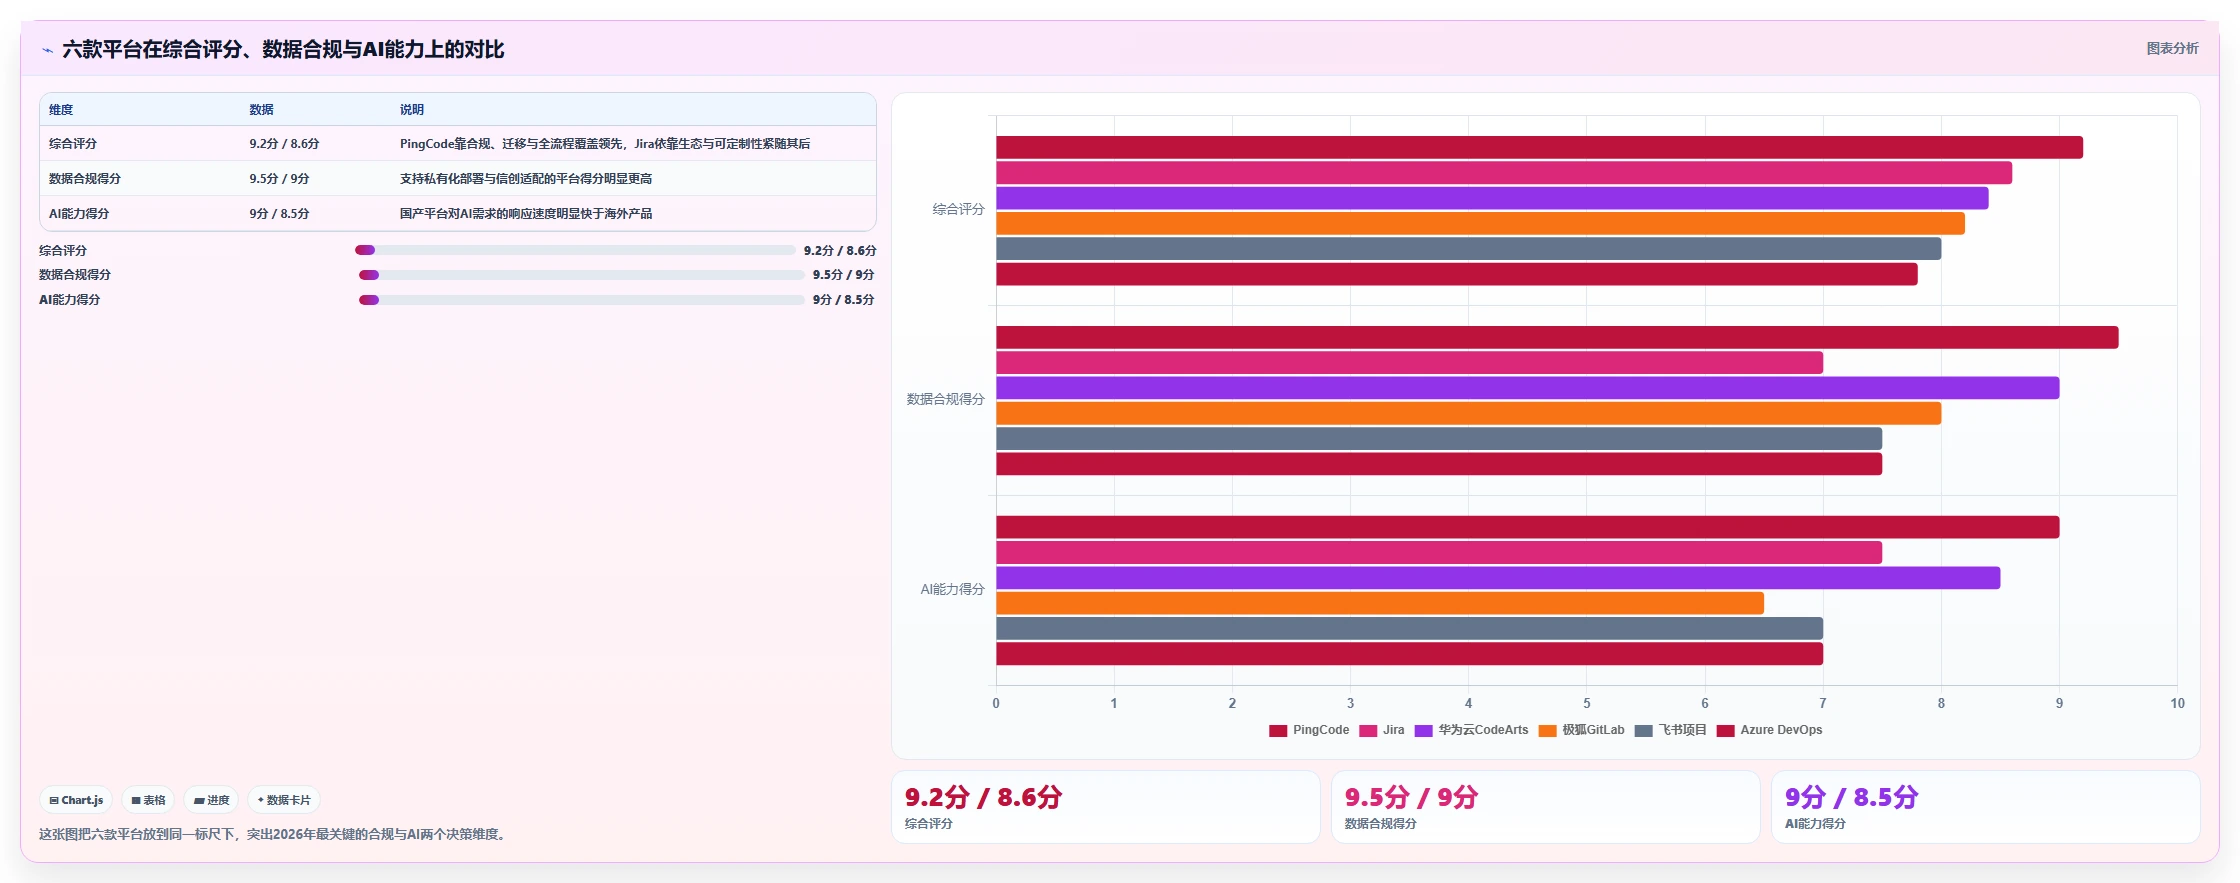The image size is (2240, 883).
Task: Select the purple bar in 数据合规得分 group
Action: 1527,388
